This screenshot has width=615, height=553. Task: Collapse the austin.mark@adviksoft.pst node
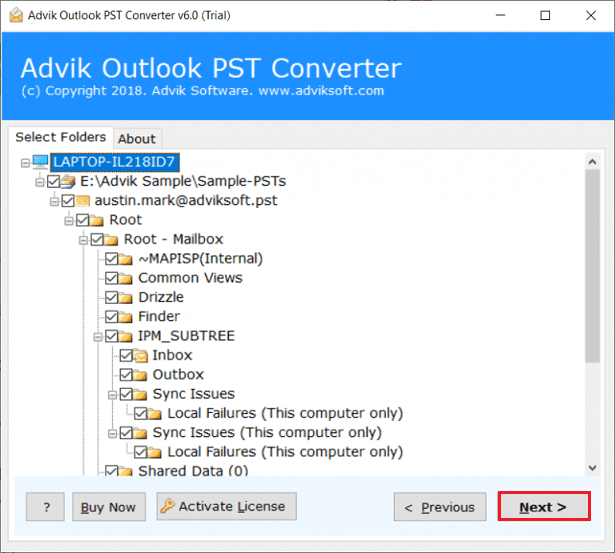click(55, 202)
